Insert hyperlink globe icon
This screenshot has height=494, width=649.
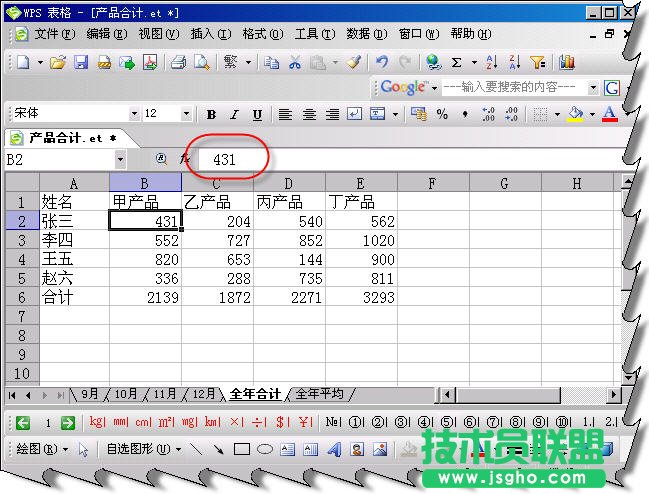433,62
